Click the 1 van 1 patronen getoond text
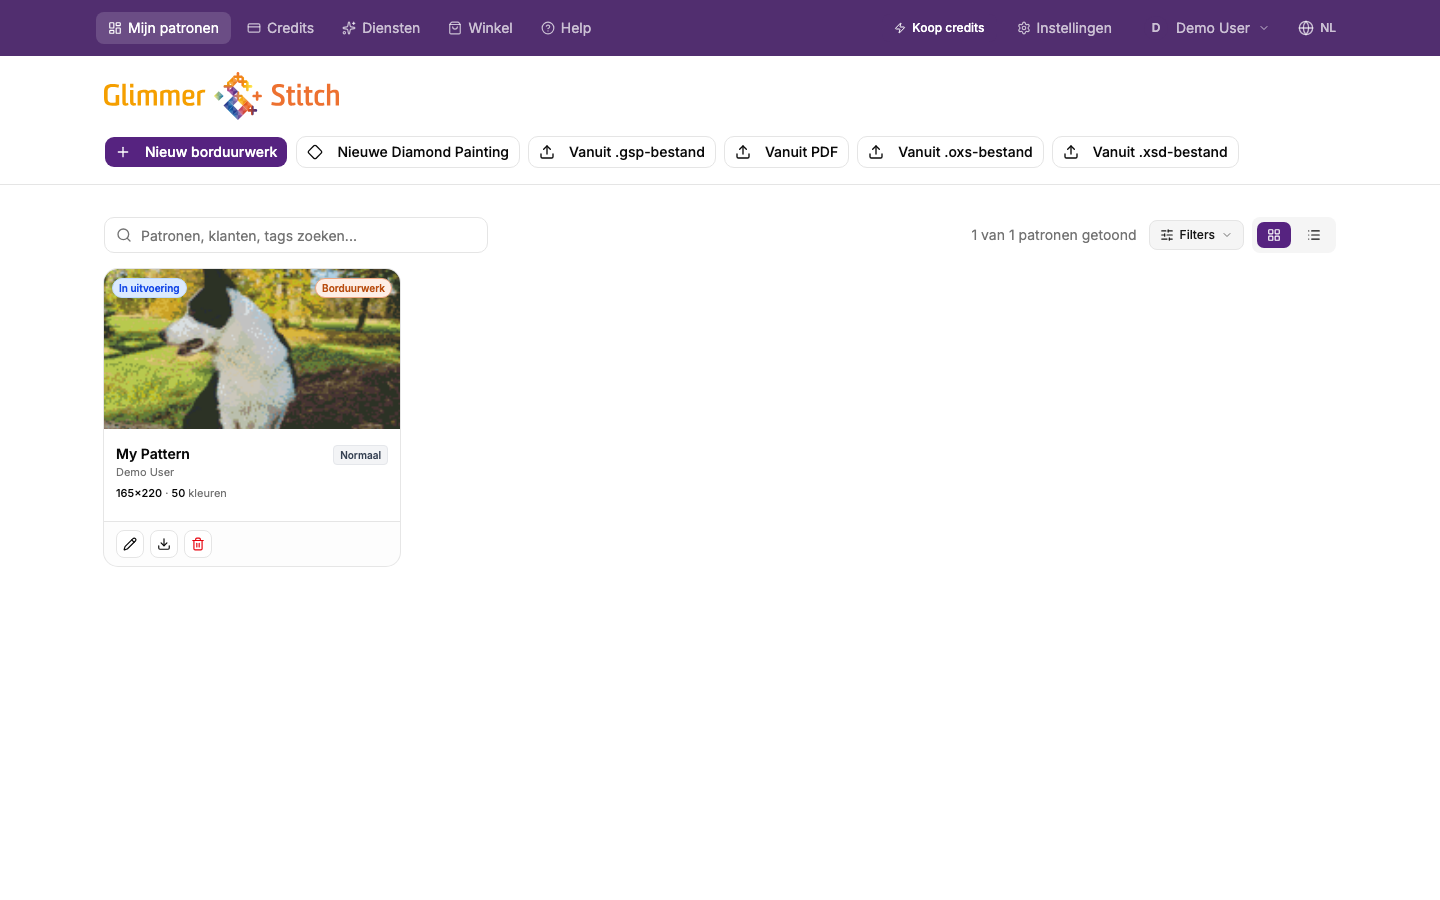The image size is (1440, 900). click(x=1054, y=235)
